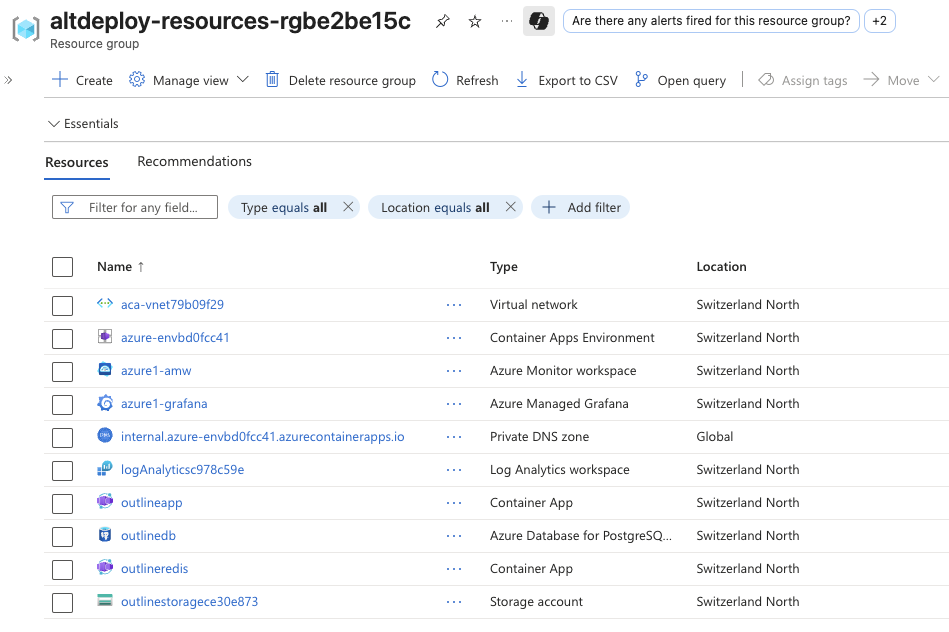Viewport: 949px width, 632px height.
Task: Click the outlinestoragece30e873 storage icon
Action: click(105, 601)
